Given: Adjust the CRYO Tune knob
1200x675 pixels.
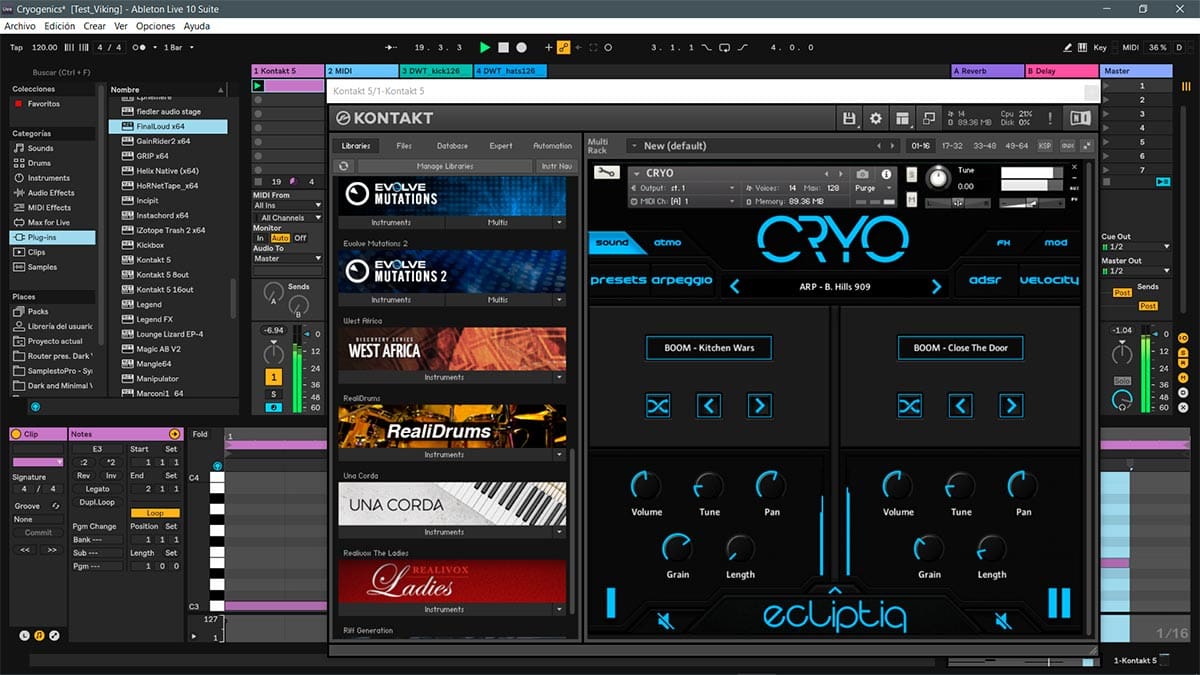Looking at the screenshot, I should click(938, 178).
